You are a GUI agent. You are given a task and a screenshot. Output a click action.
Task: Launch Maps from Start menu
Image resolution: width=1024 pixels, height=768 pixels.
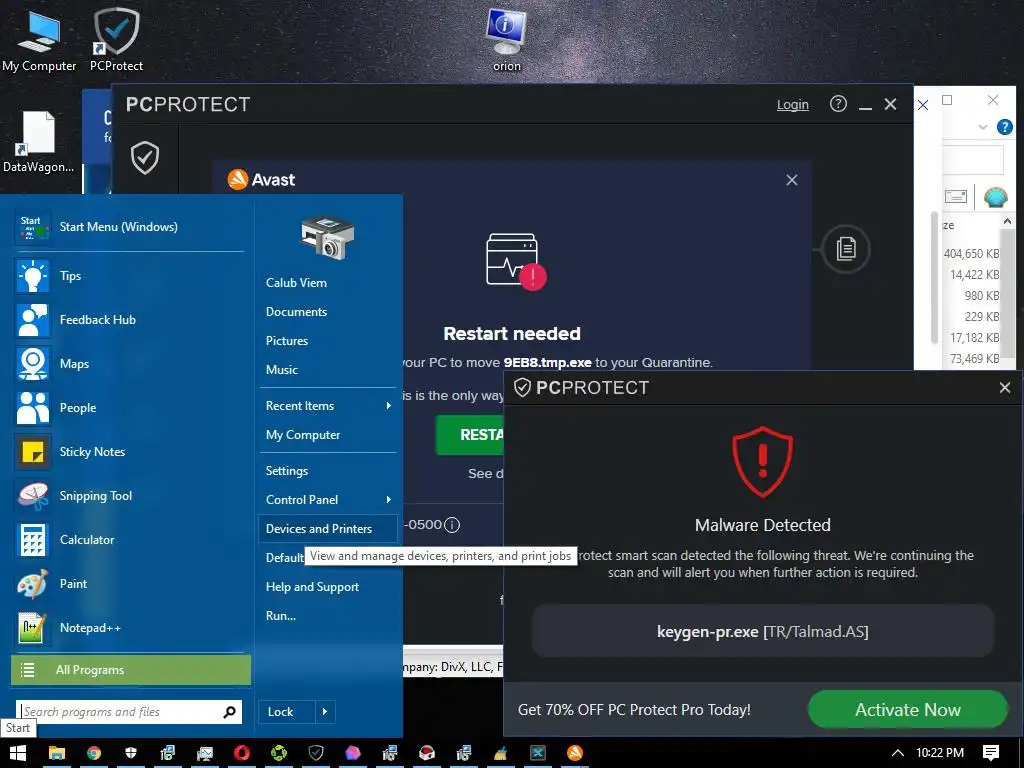point(129,364)
